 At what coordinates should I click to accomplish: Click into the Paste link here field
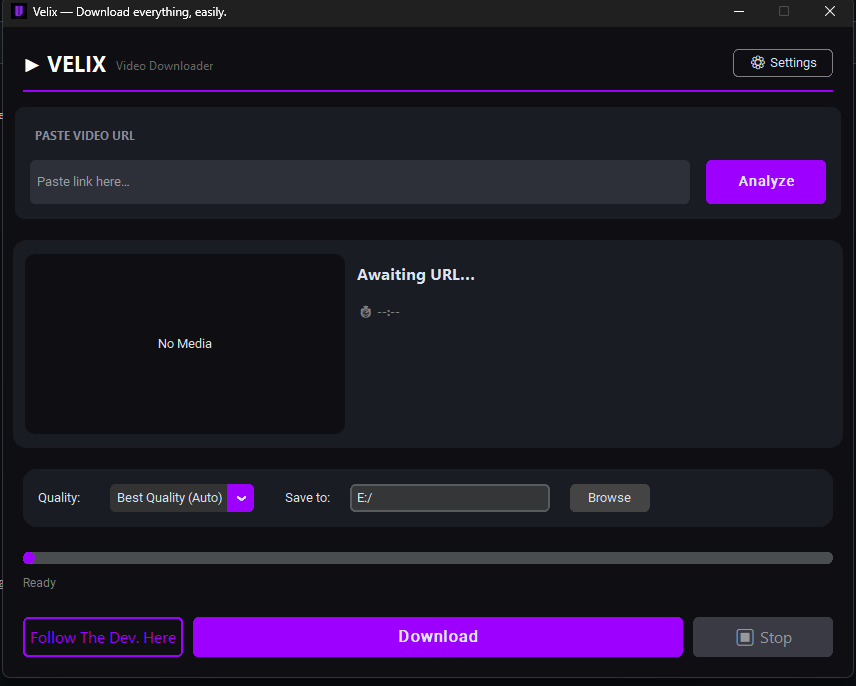coord(360,182)
